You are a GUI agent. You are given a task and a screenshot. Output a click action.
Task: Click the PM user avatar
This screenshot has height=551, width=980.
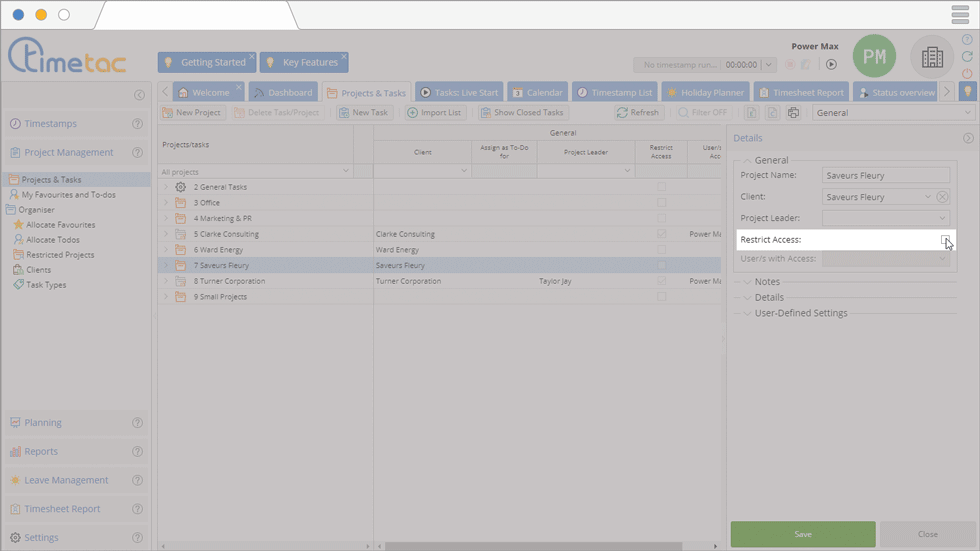pos(874,57)
